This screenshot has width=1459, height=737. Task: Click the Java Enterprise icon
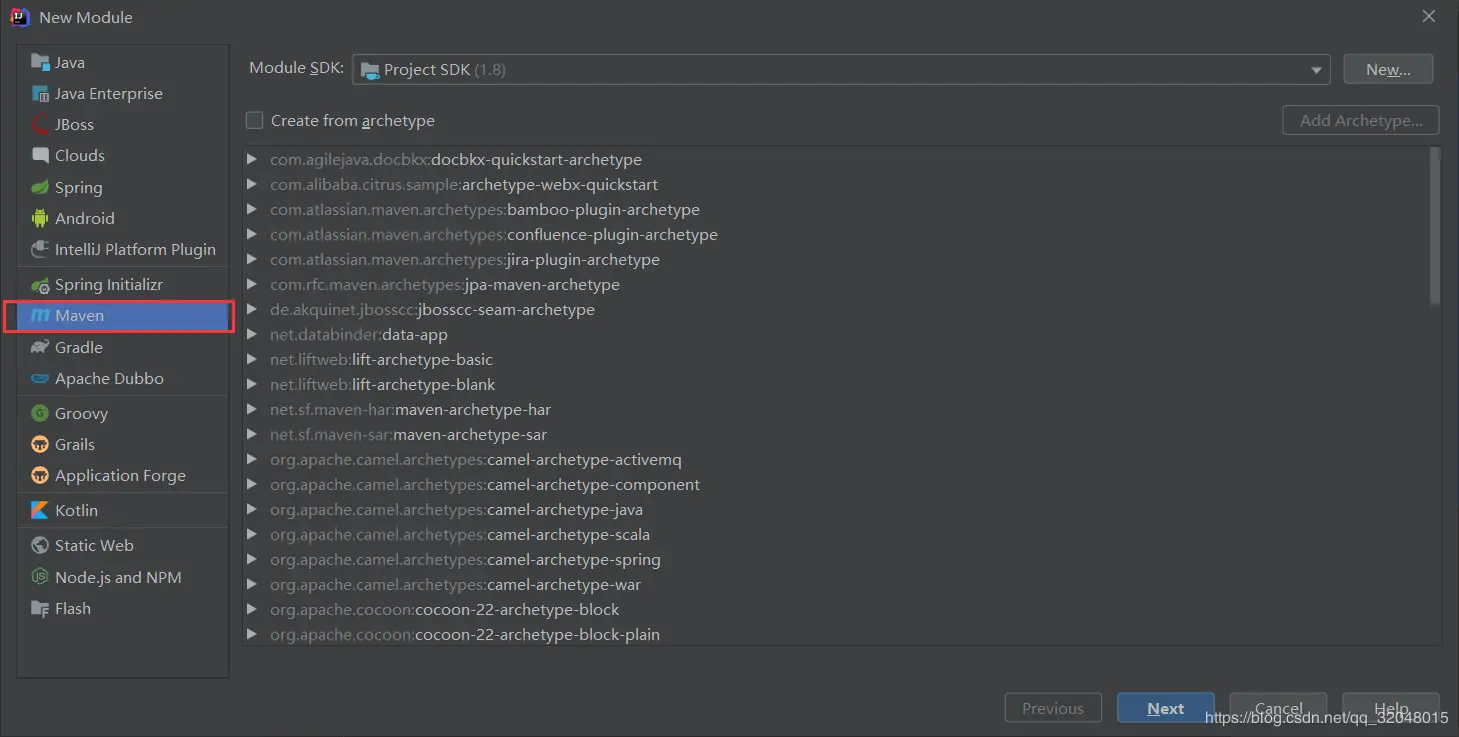coord(40,93)
